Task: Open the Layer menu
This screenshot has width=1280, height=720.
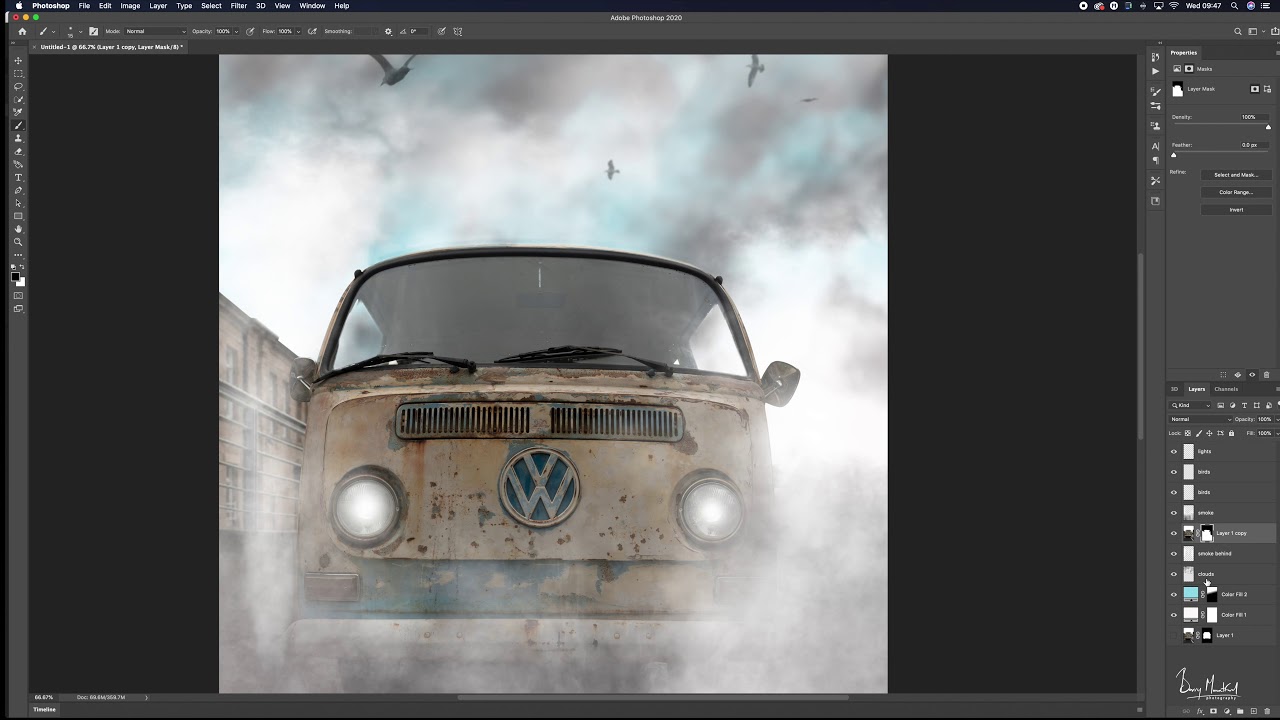Action: coord(158,6)
